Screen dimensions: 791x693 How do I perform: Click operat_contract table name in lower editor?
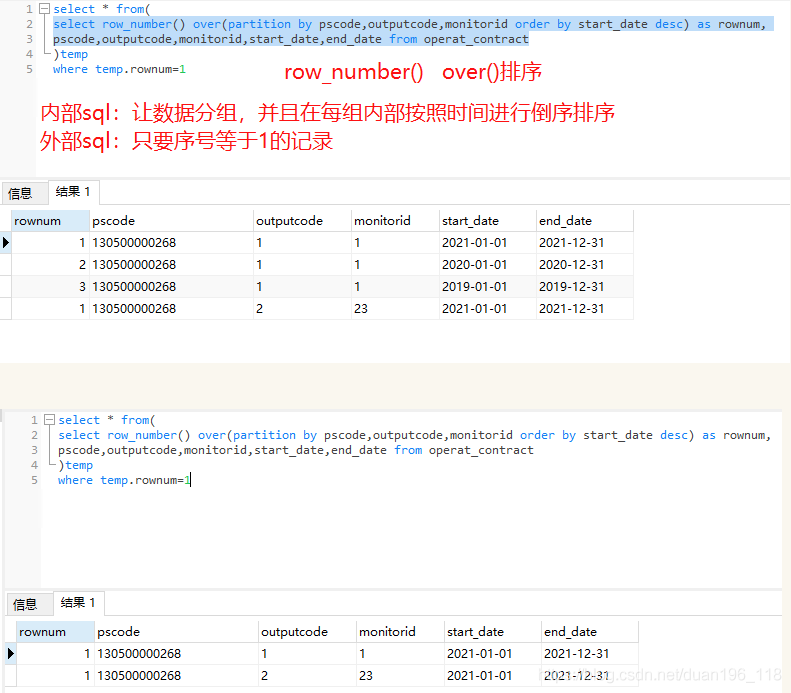pos(481,450)
